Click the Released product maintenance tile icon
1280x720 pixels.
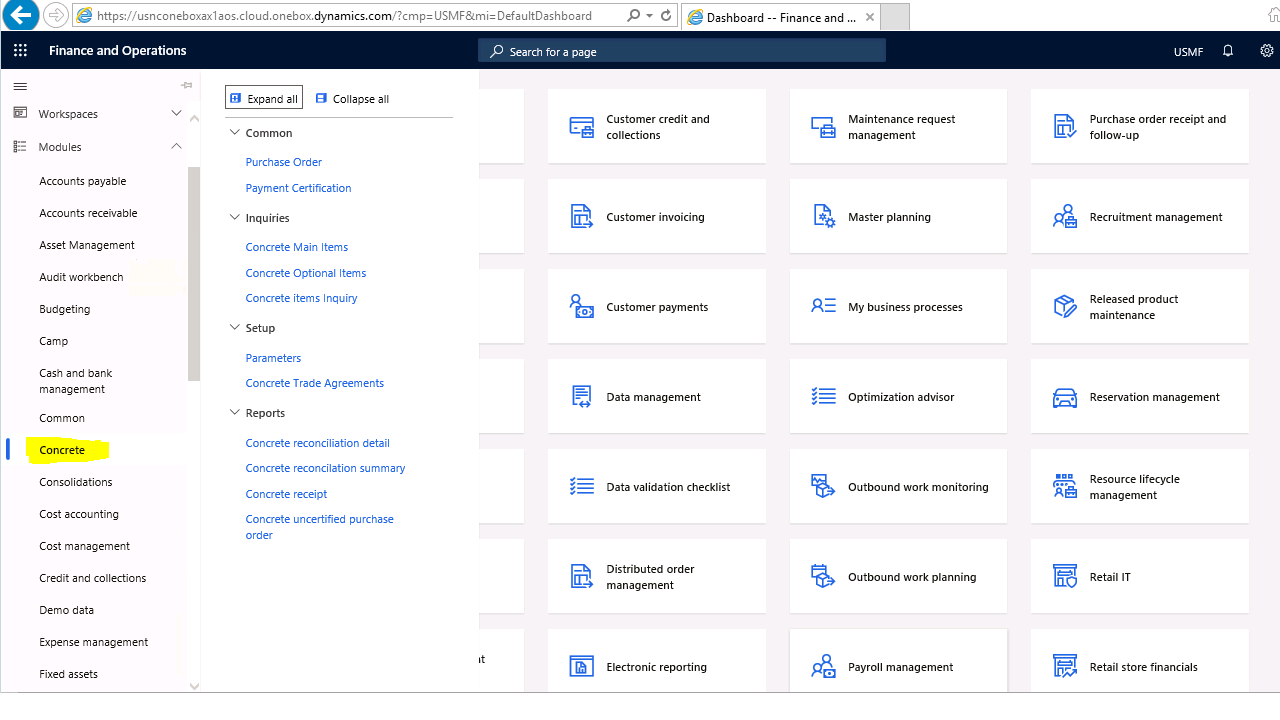tap(1065, 307)
